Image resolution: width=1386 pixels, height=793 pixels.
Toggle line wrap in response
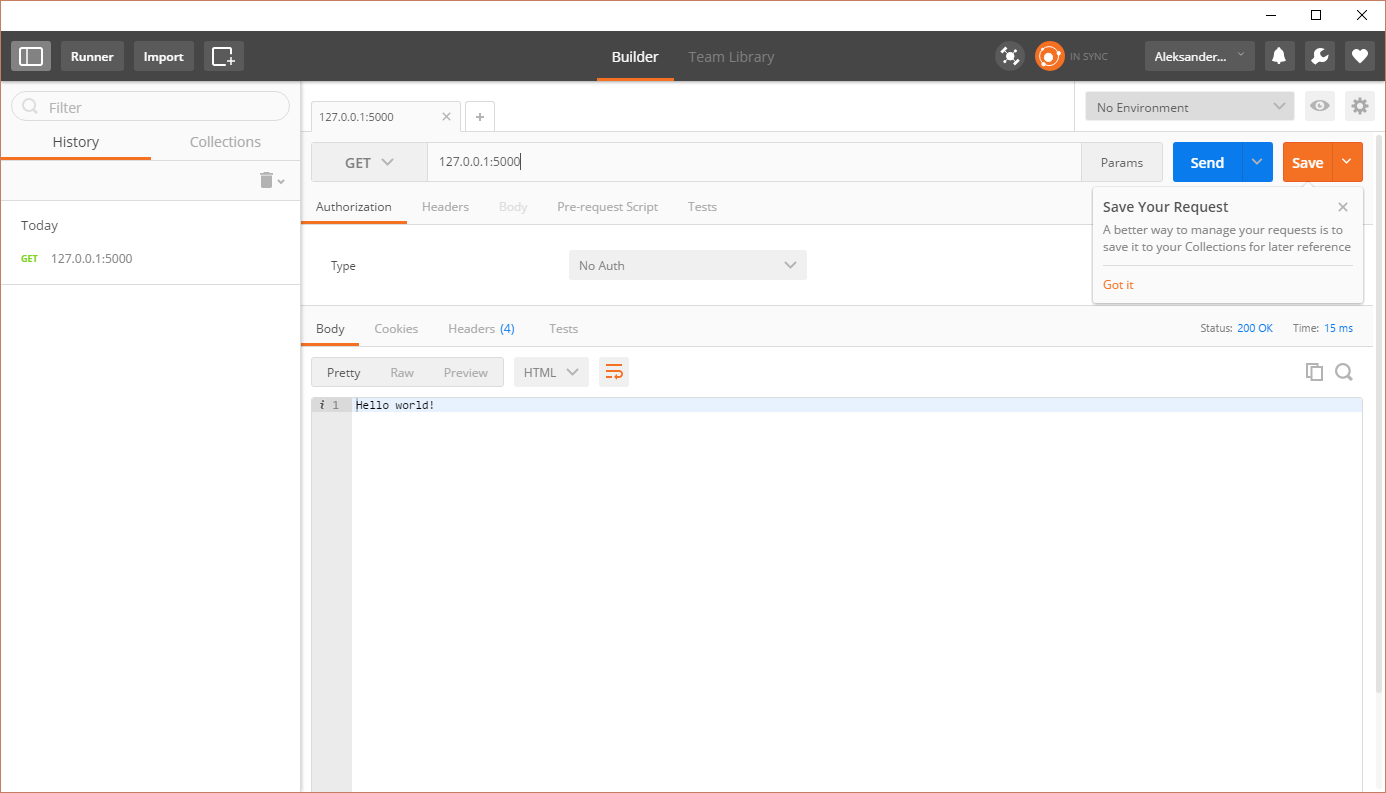pos(614,372)
